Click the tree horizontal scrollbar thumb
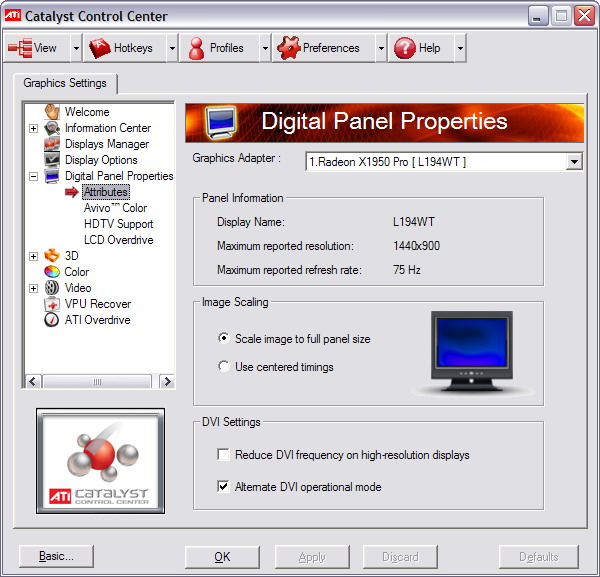The height and width of the screenshot is (577, 600). tap(97, 381)
